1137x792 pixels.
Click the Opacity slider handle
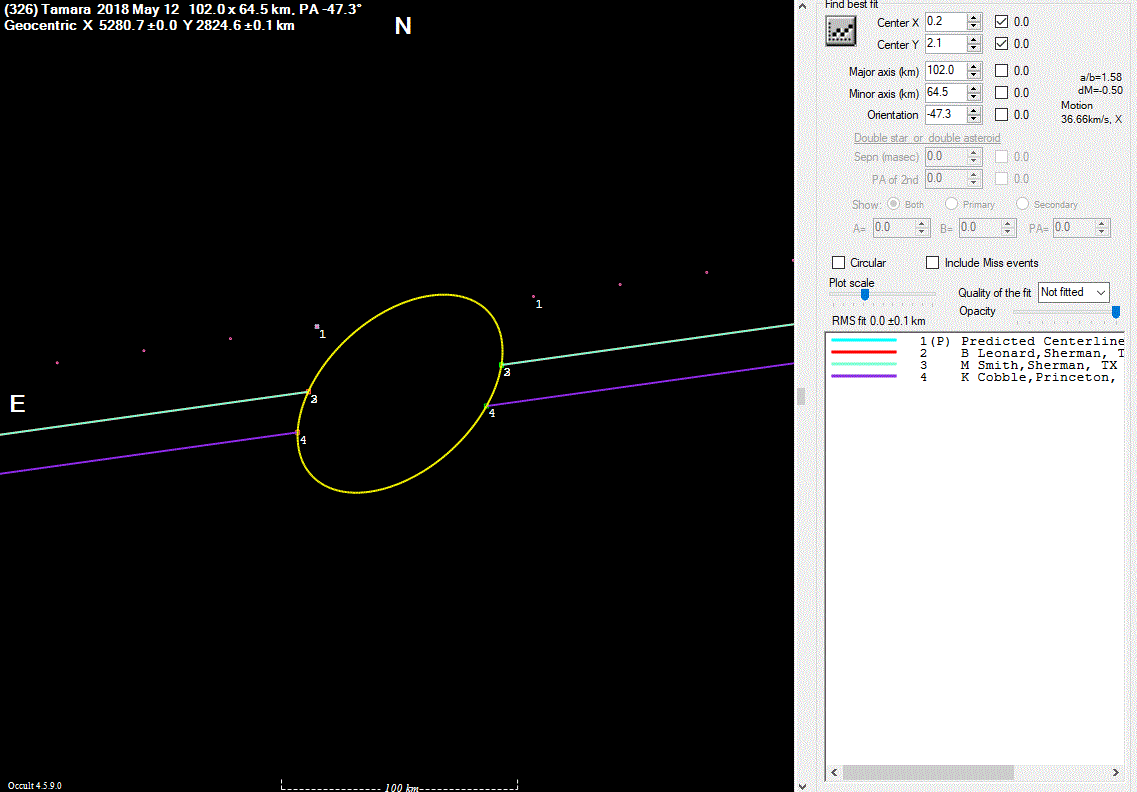1116,312
